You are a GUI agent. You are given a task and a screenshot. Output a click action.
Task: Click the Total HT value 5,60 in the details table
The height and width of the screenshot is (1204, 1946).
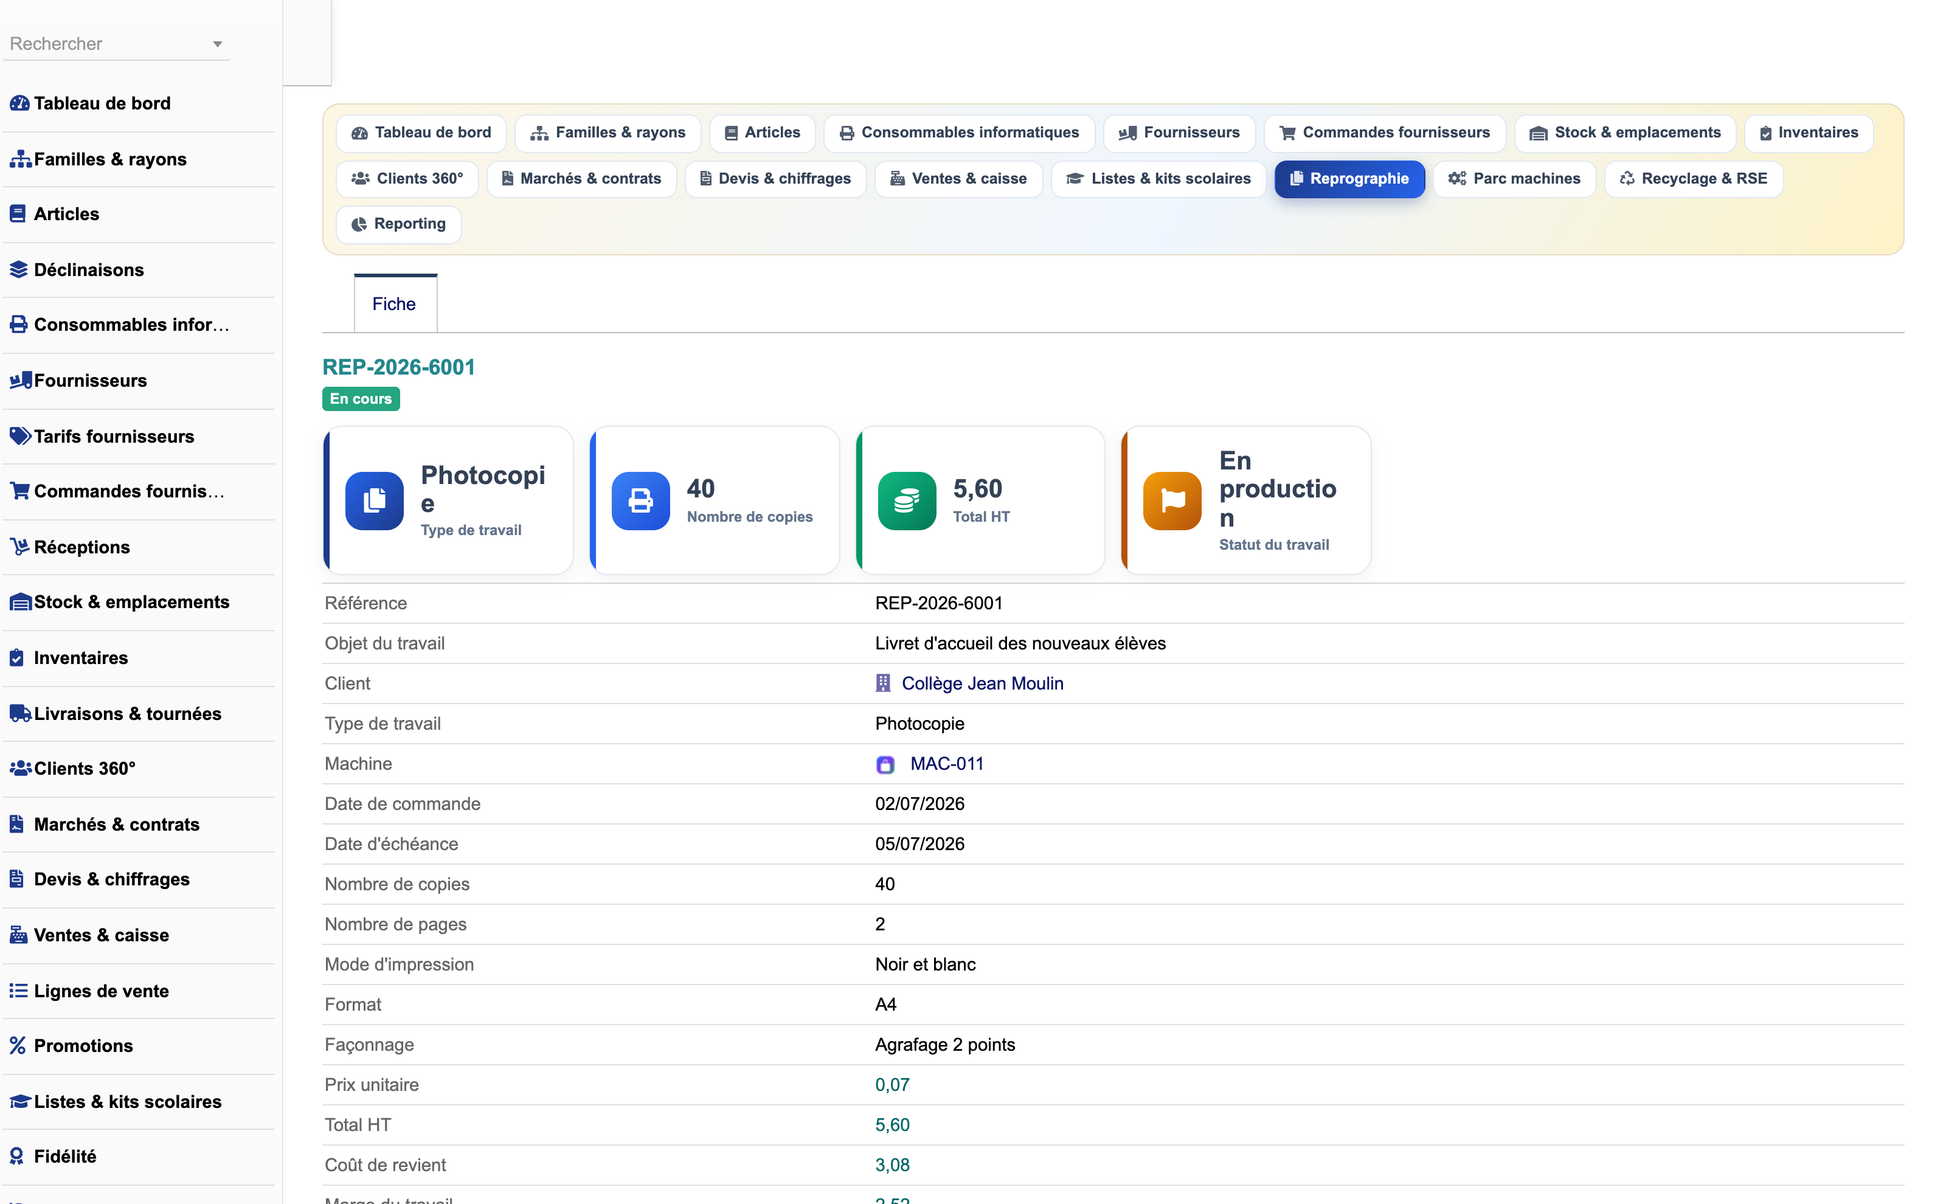tap(892, 1125)
